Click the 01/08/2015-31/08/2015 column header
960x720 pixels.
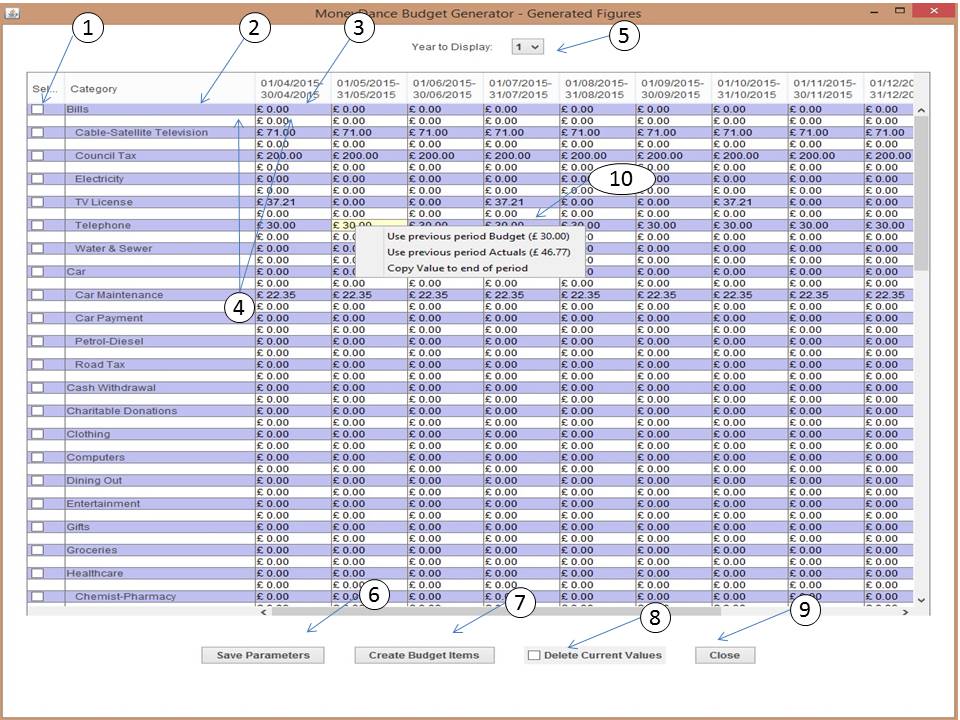click(x=597, y=89)
